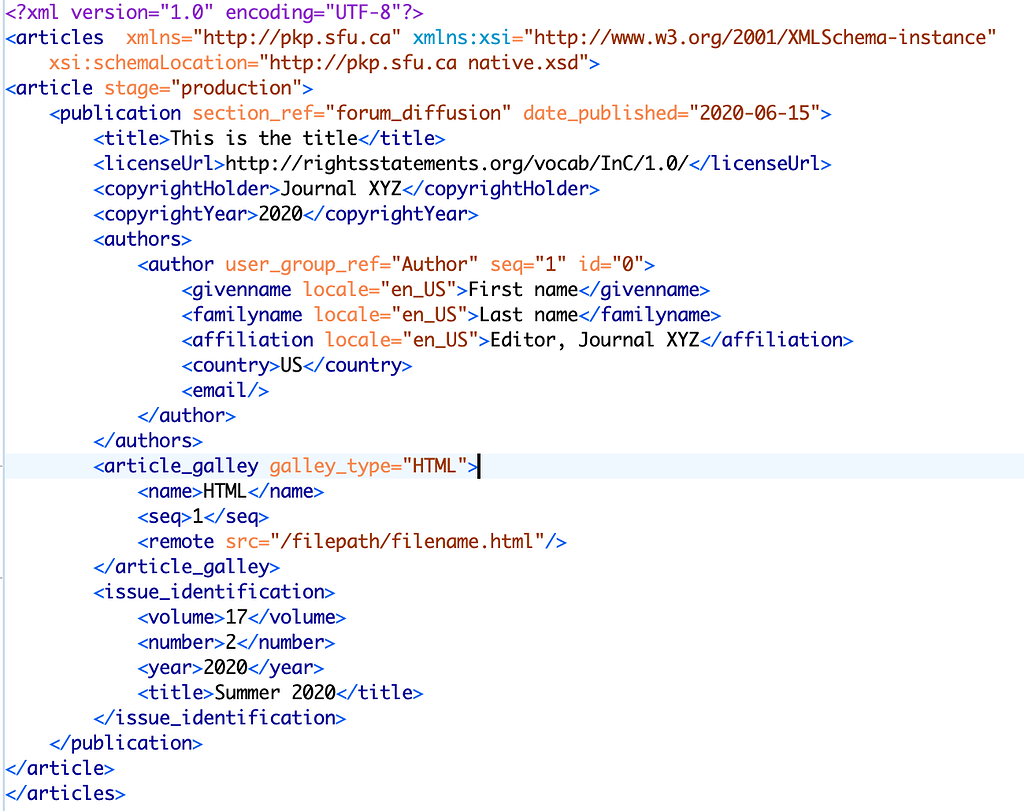Click the closing articles tag on last line
Screen dimensions: 1024x811
coord(65,793)
